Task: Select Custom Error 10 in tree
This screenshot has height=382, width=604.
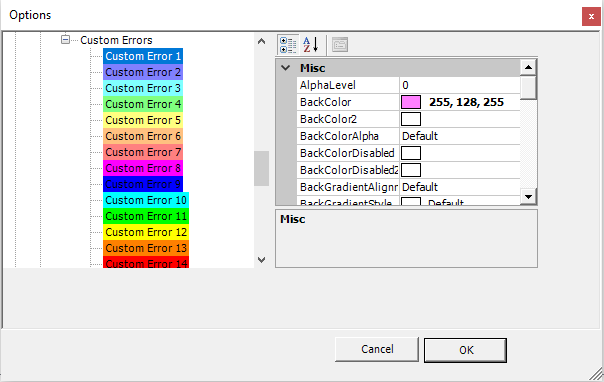Action: click(x=146, y=200)
